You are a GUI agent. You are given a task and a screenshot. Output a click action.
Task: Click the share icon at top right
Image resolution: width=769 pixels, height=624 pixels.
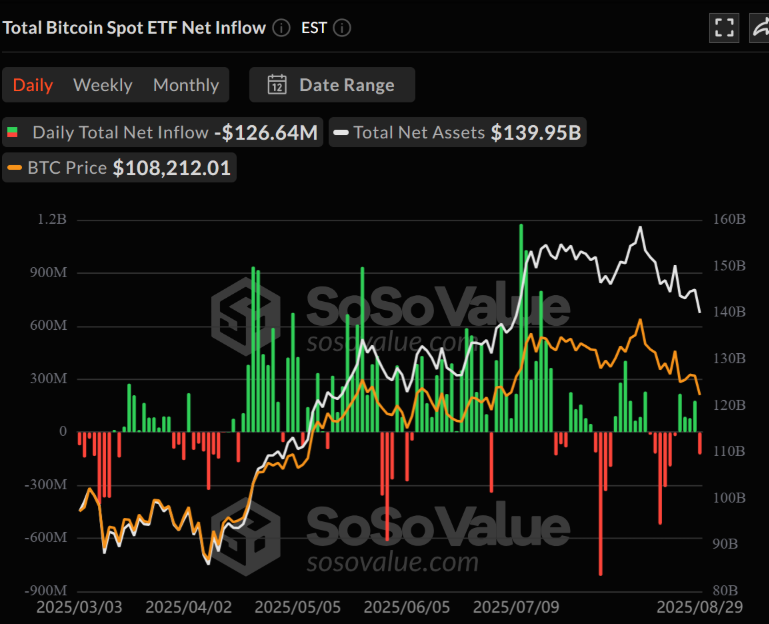click(759, 28)
